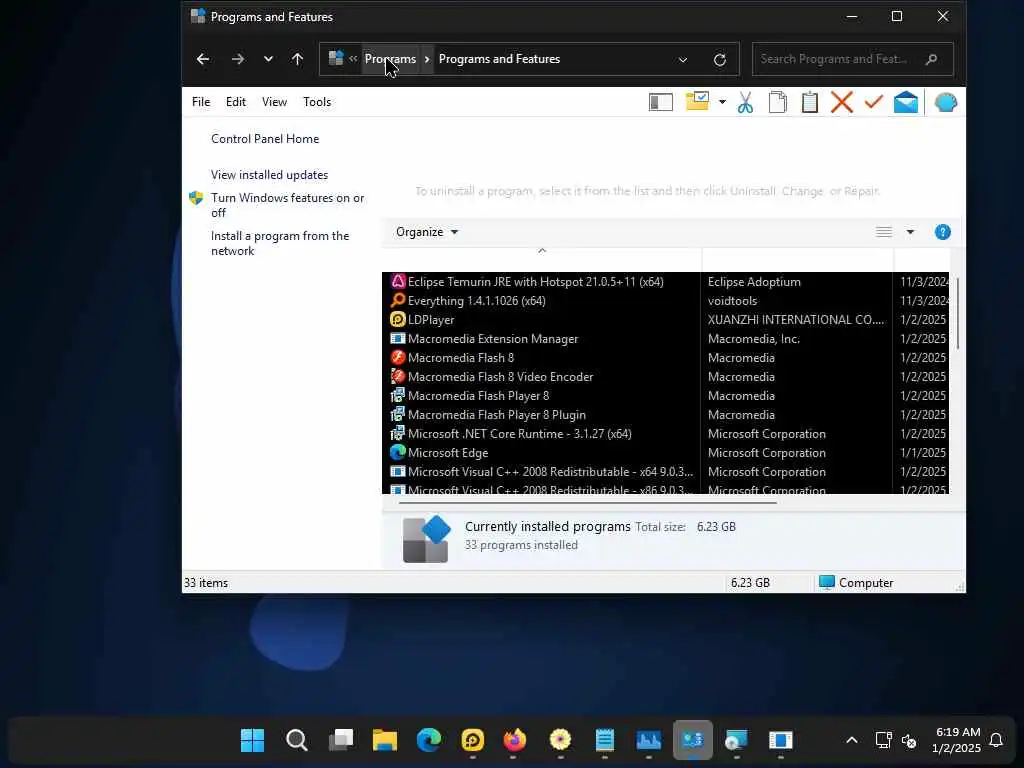The width and height of the screenshot is (1024, 768).
Task: Click the sort arrow above Name column
Action: tap(541, 251)
